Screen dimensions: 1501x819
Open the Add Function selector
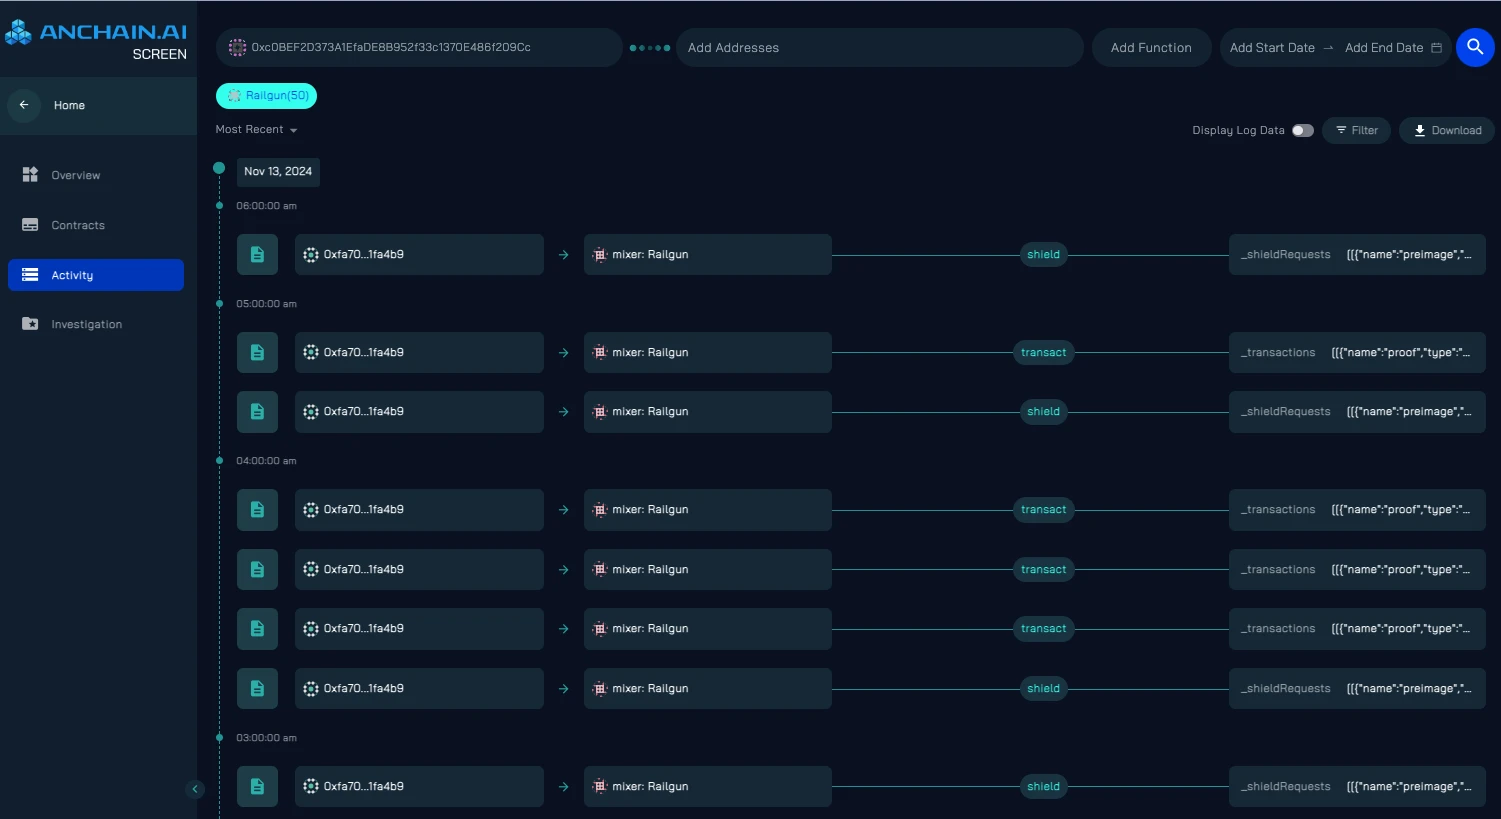(1151, 48)
